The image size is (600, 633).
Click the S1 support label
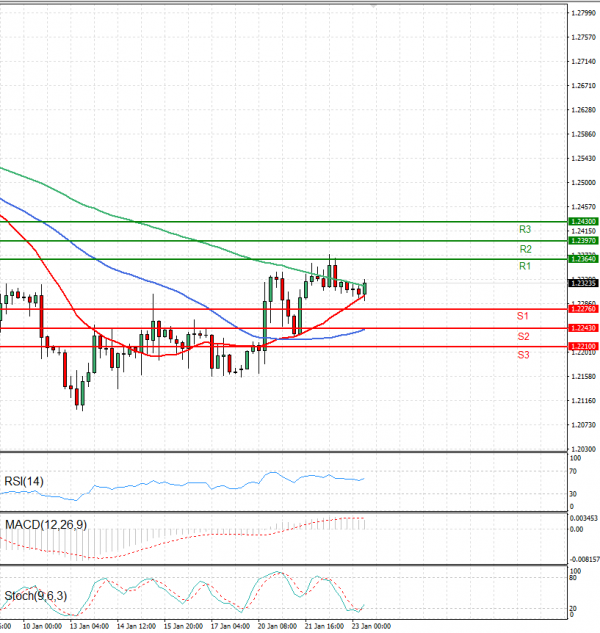(x=522, y=316)
